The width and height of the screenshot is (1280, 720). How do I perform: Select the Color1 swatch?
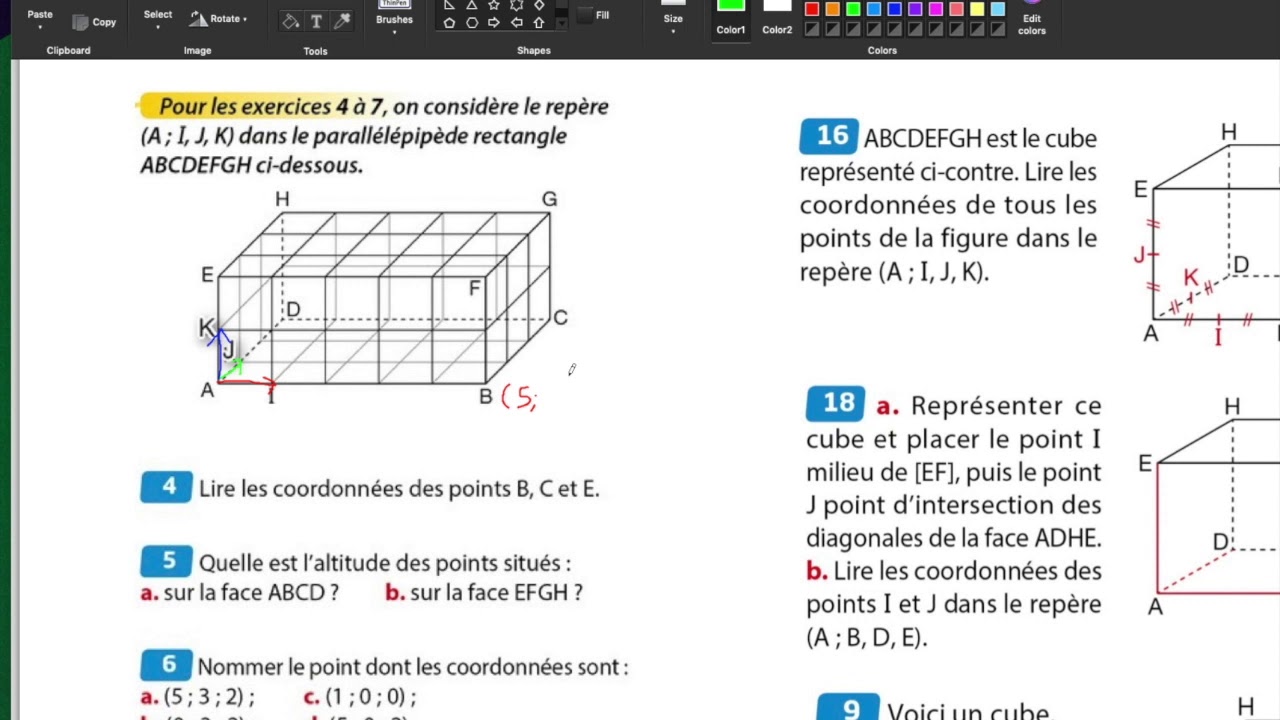(731, 18)
